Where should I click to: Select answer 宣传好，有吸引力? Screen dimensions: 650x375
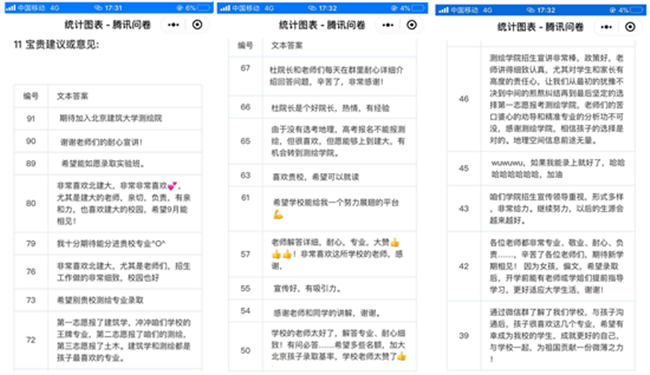click(x=307, y=288)
